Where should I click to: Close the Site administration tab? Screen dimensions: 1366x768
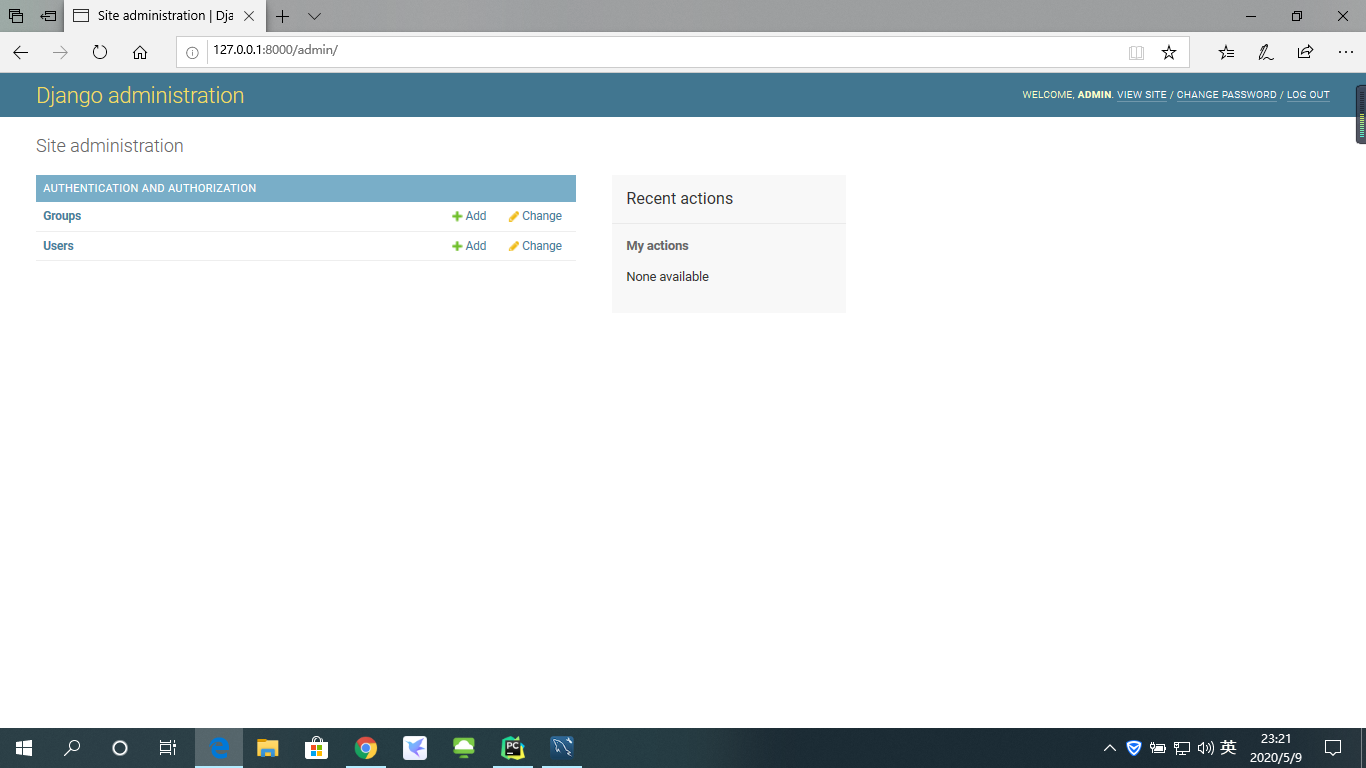coord(249,16)
